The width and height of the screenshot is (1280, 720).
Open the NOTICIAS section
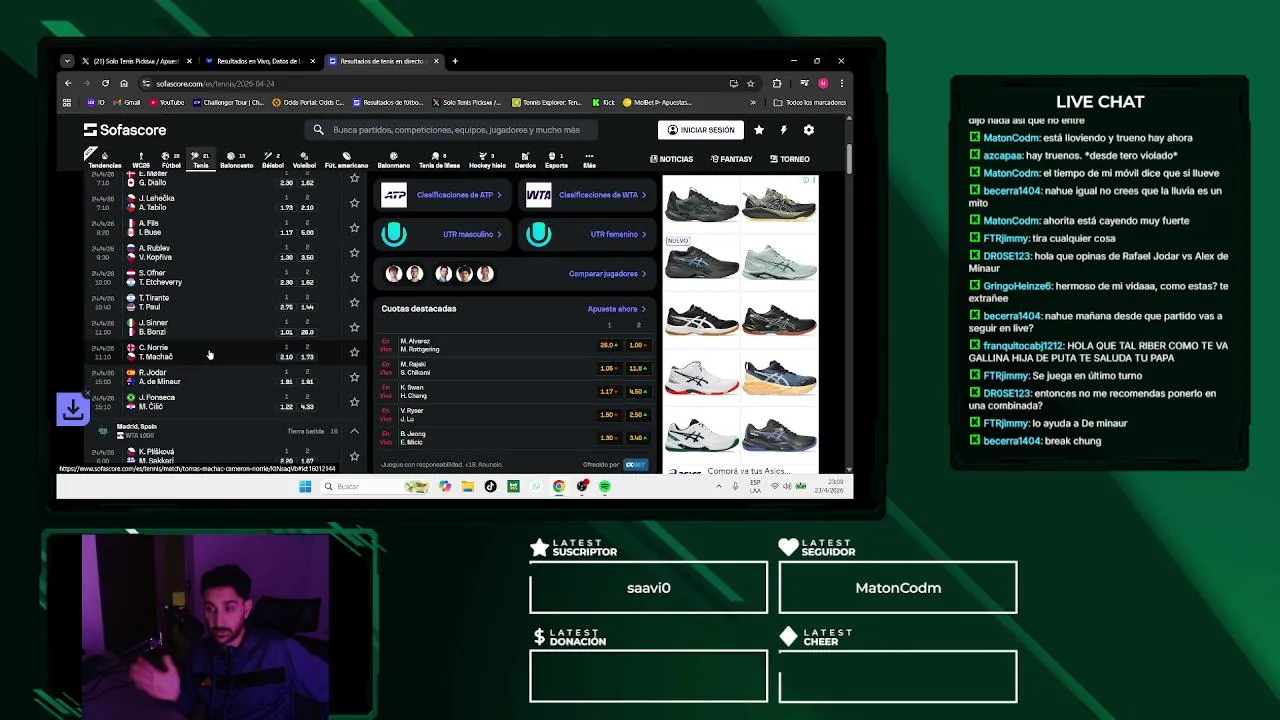[671, 159]
